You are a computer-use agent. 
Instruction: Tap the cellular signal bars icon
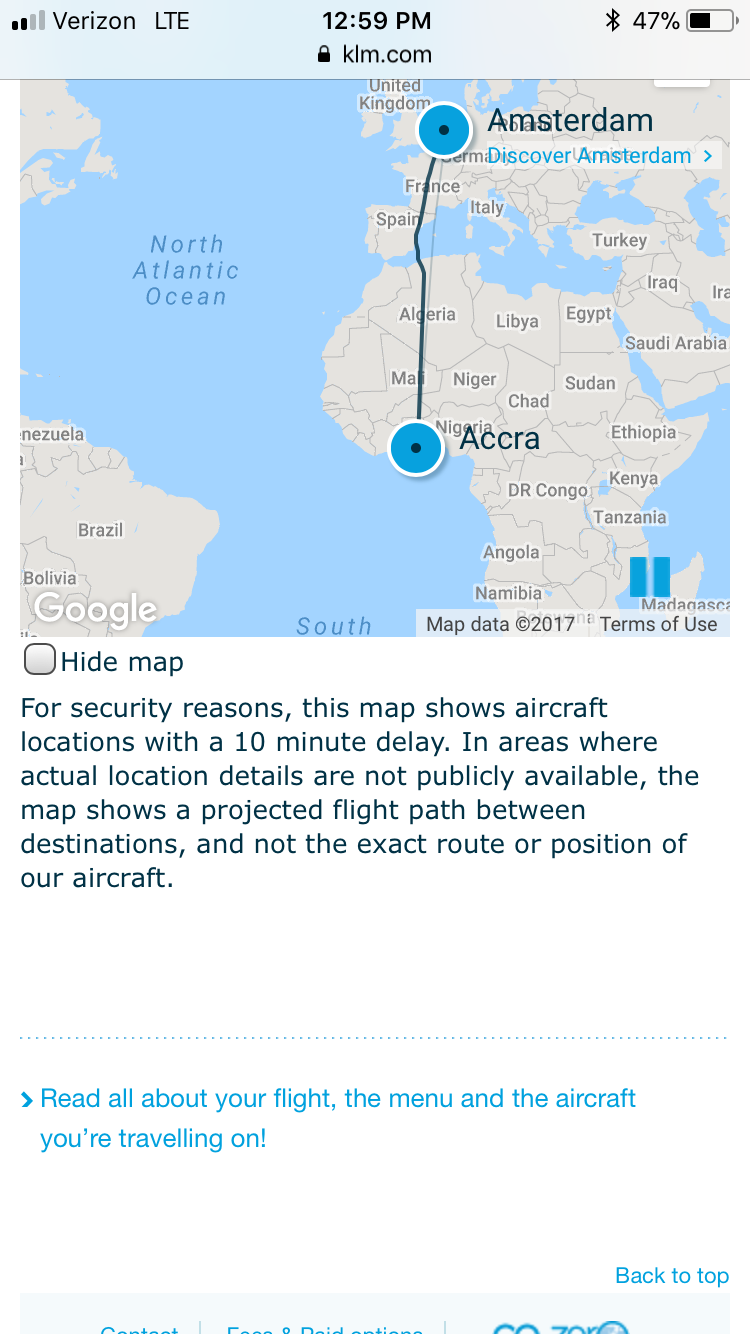tap(28, 22)
